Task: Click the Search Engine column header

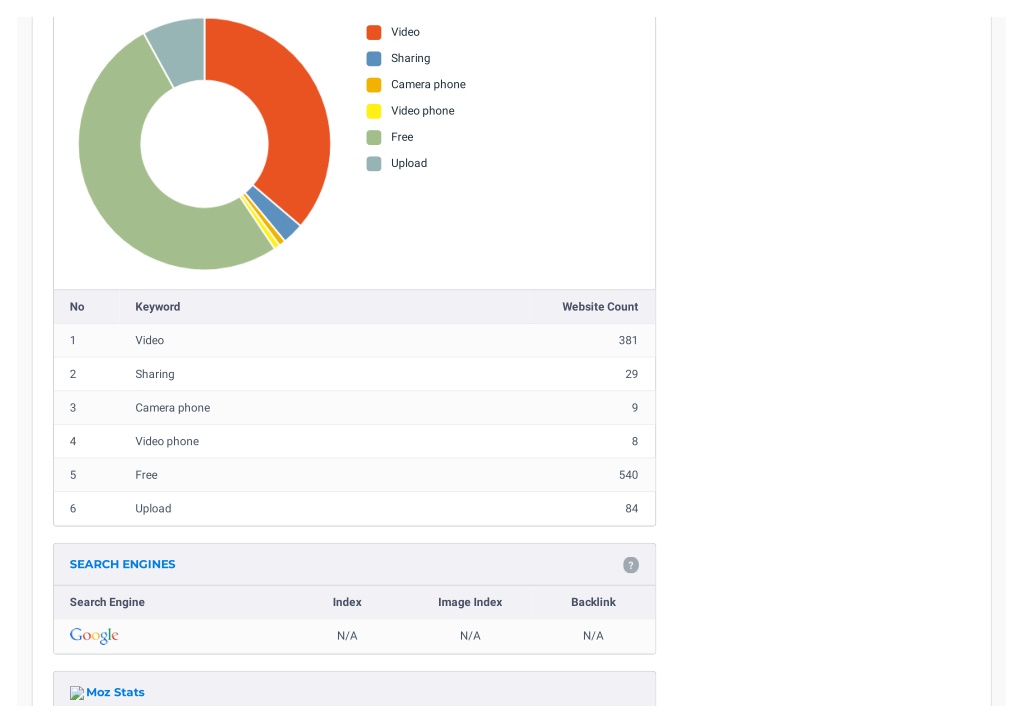Action: pyautogui.click(x=107, y=602)
